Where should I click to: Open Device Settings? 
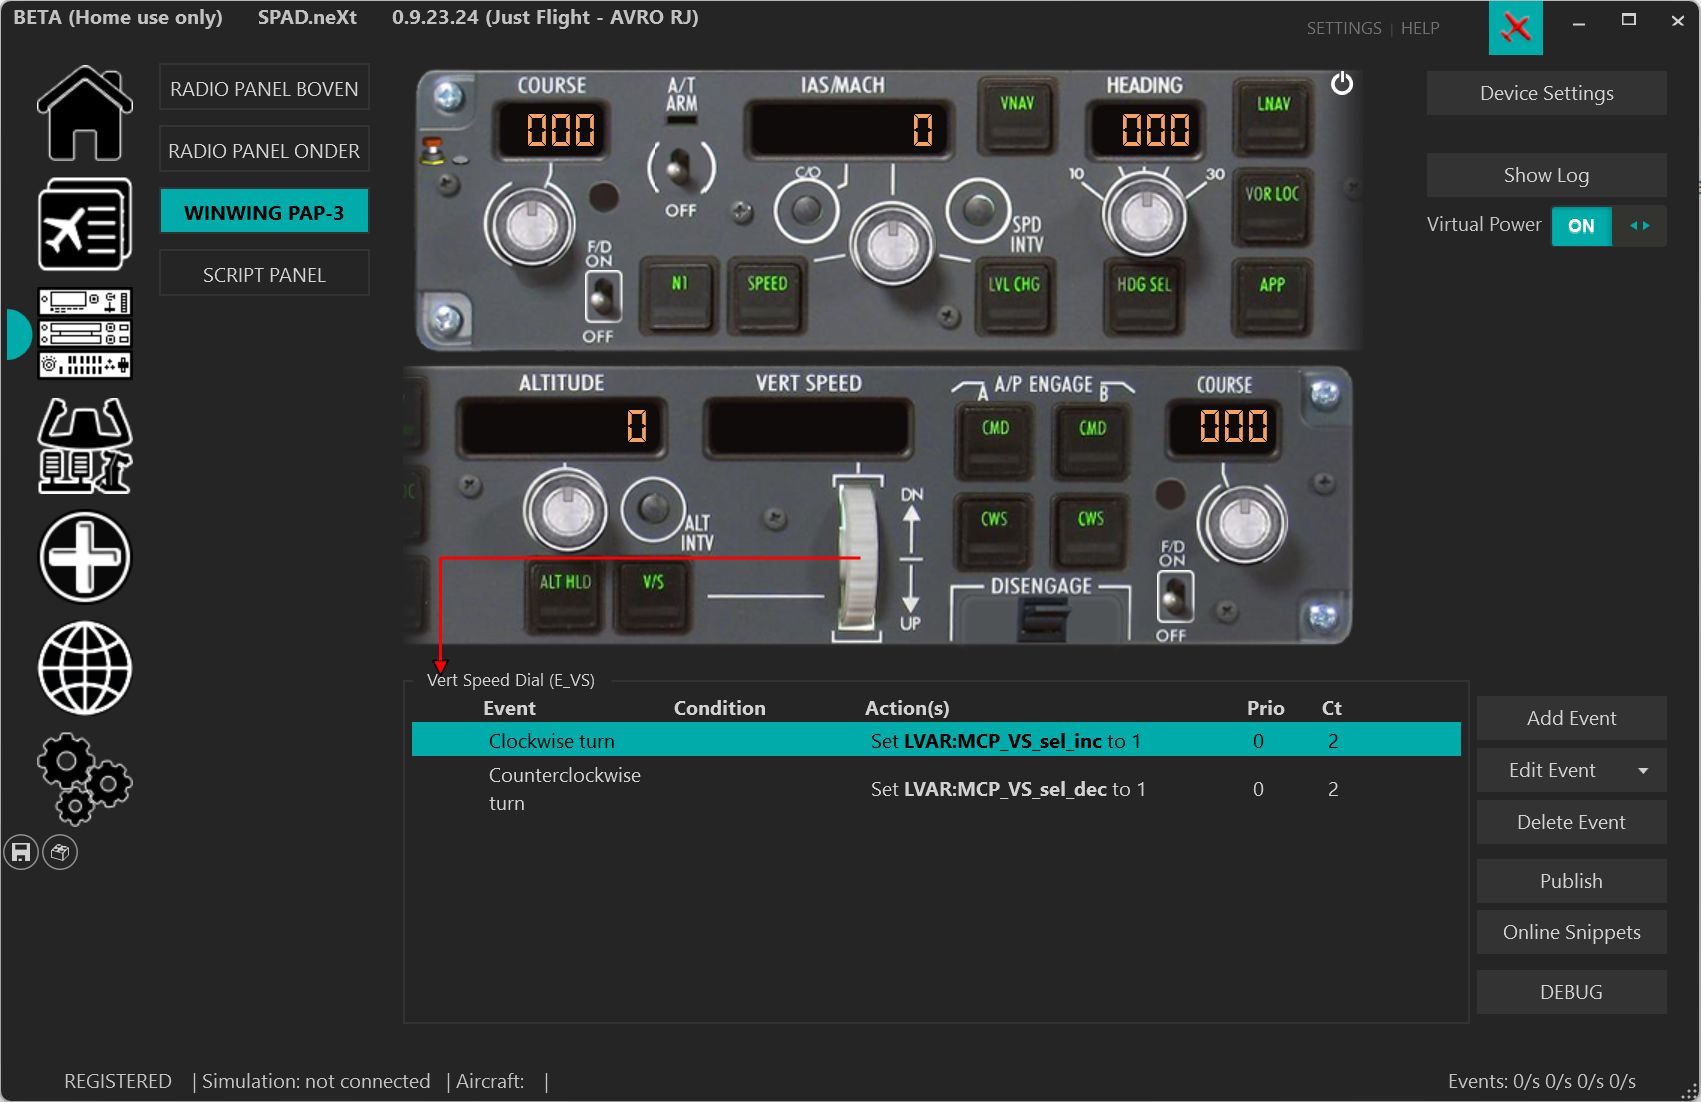pyautogui.click(x=1546, y=93)
